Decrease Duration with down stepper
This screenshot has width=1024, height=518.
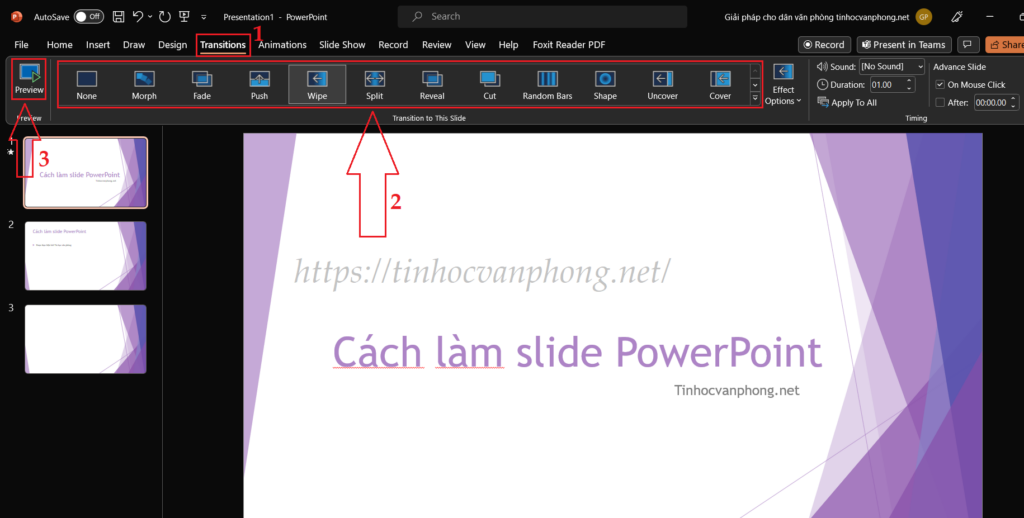[908, 89]
